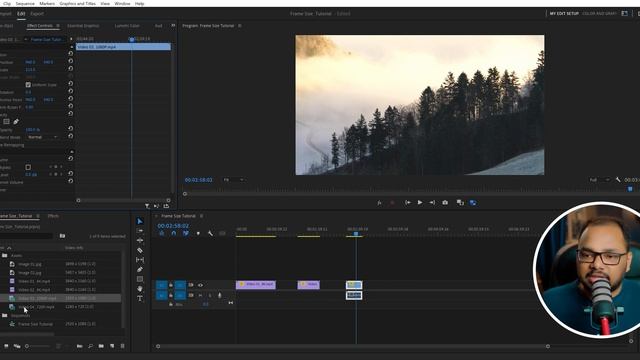The image size is (640, 360).
Task: Switch to Essential Graphics tab
Action: (x=83, y=26)
